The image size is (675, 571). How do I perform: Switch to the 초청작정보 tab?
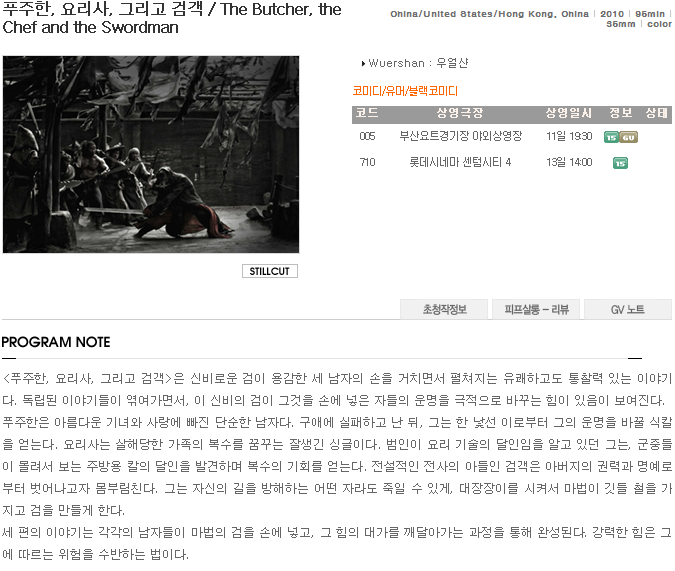[444, 309]
